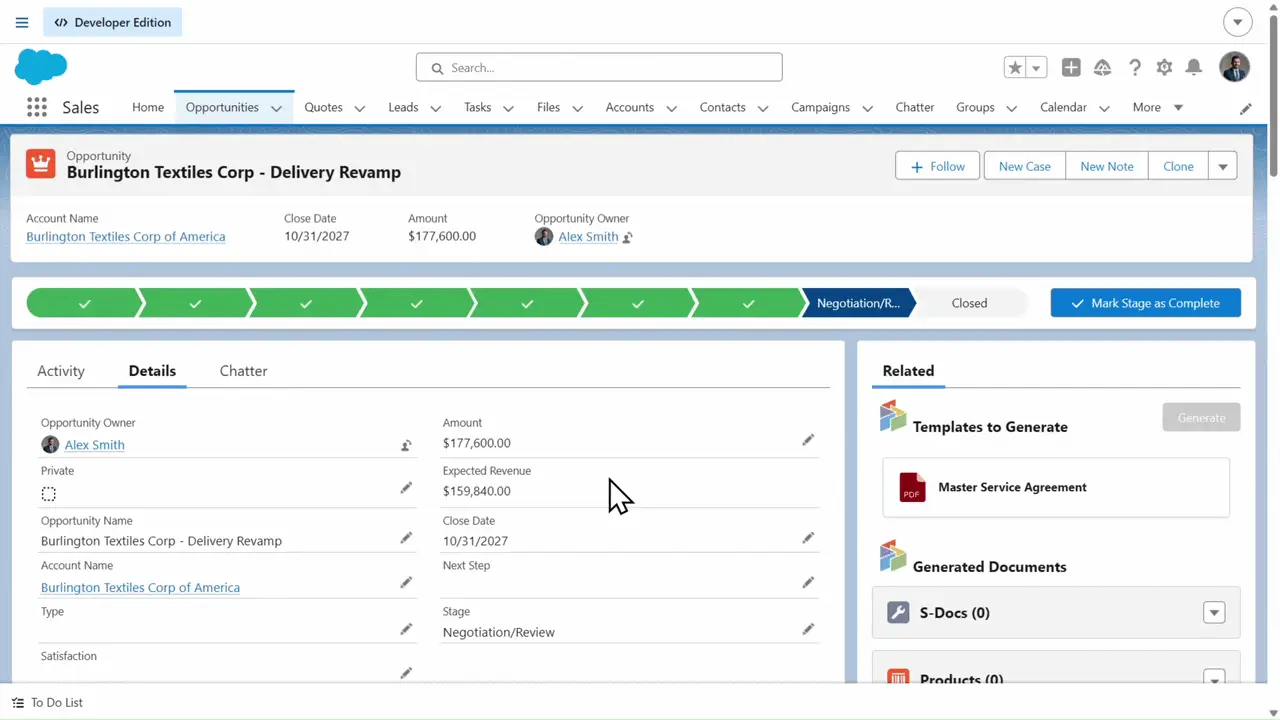Click the Help question mark icon

1134,68
